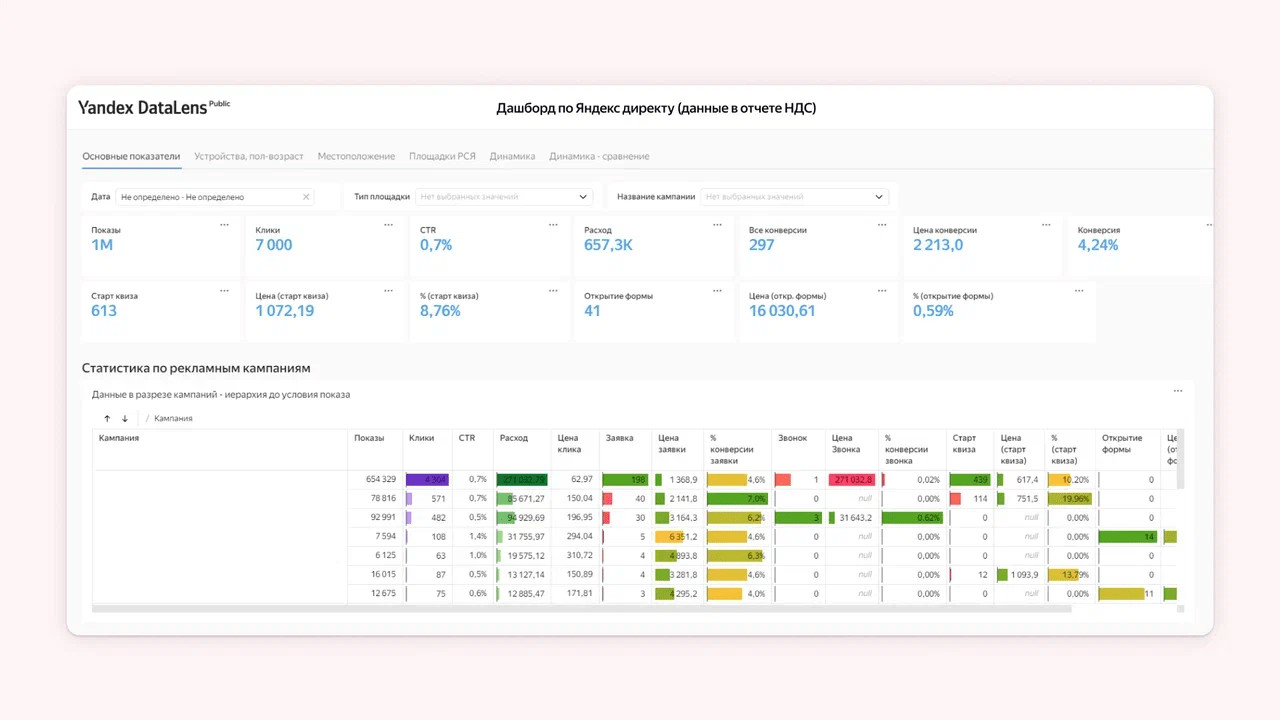Click the up arrow hierarchy icon
This screenshot has height=720, width=1280.
tap(107, 418)
